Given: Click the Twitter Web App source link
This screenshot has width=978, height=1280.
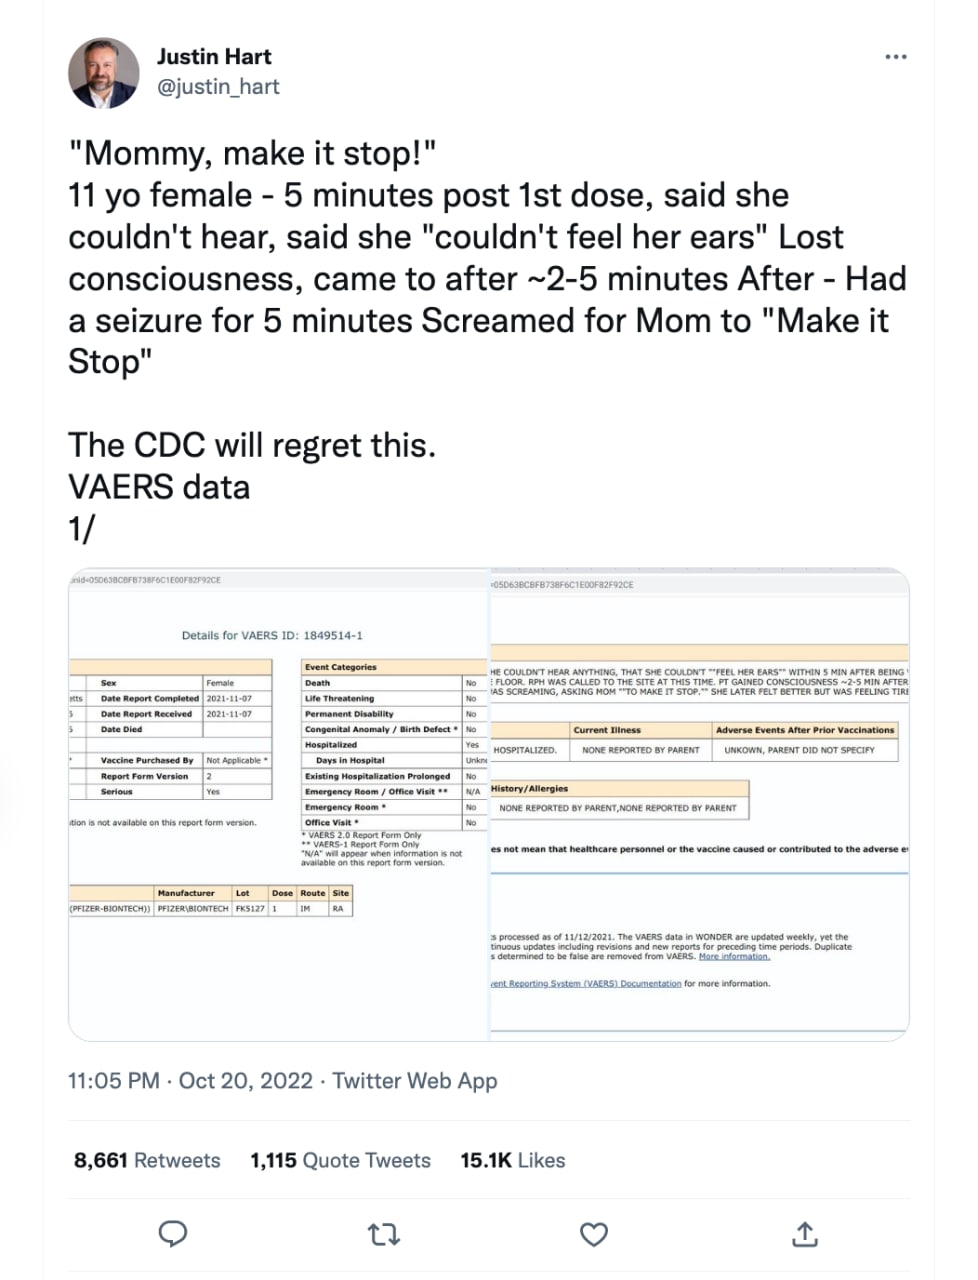Looking at the screenshot, I should pyautogui.click(x=415, y=1081).
